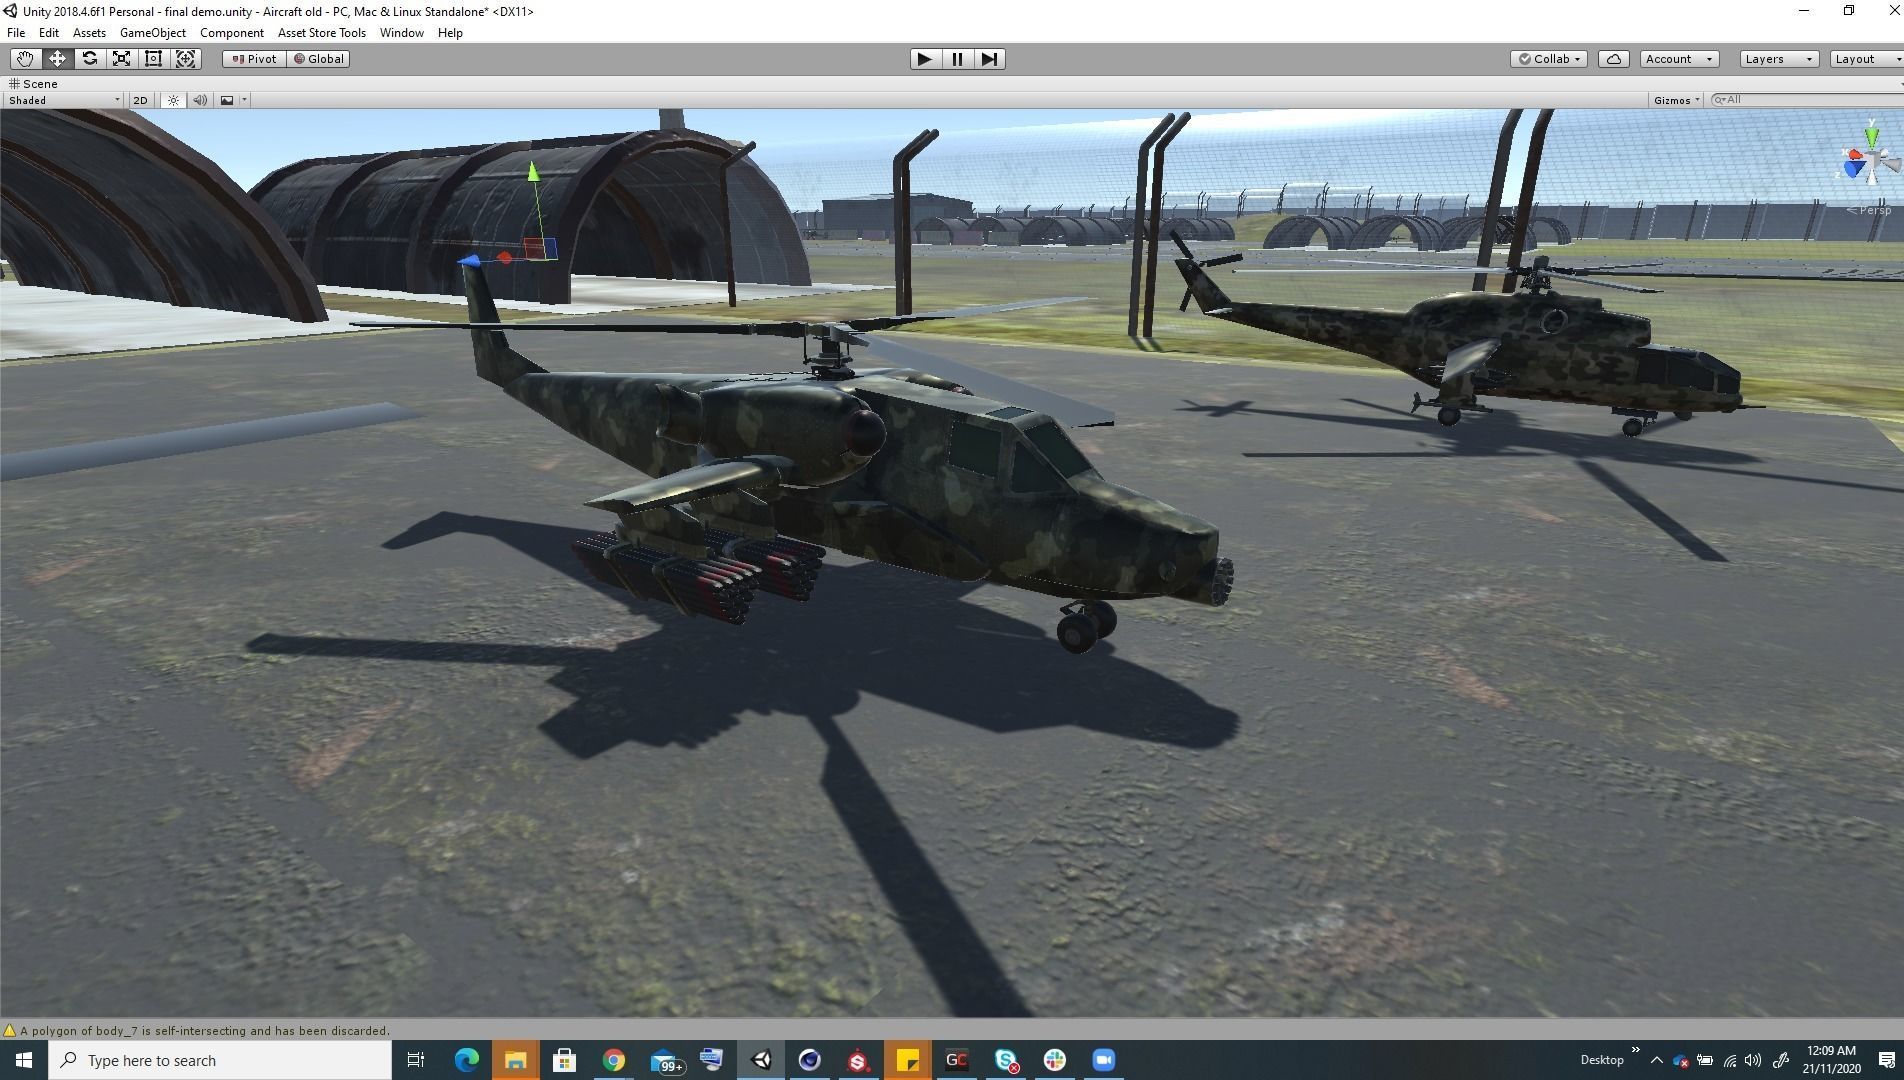1904x1080 pixels.
Task: Activate the Move tool
Action: coord(57,59)
